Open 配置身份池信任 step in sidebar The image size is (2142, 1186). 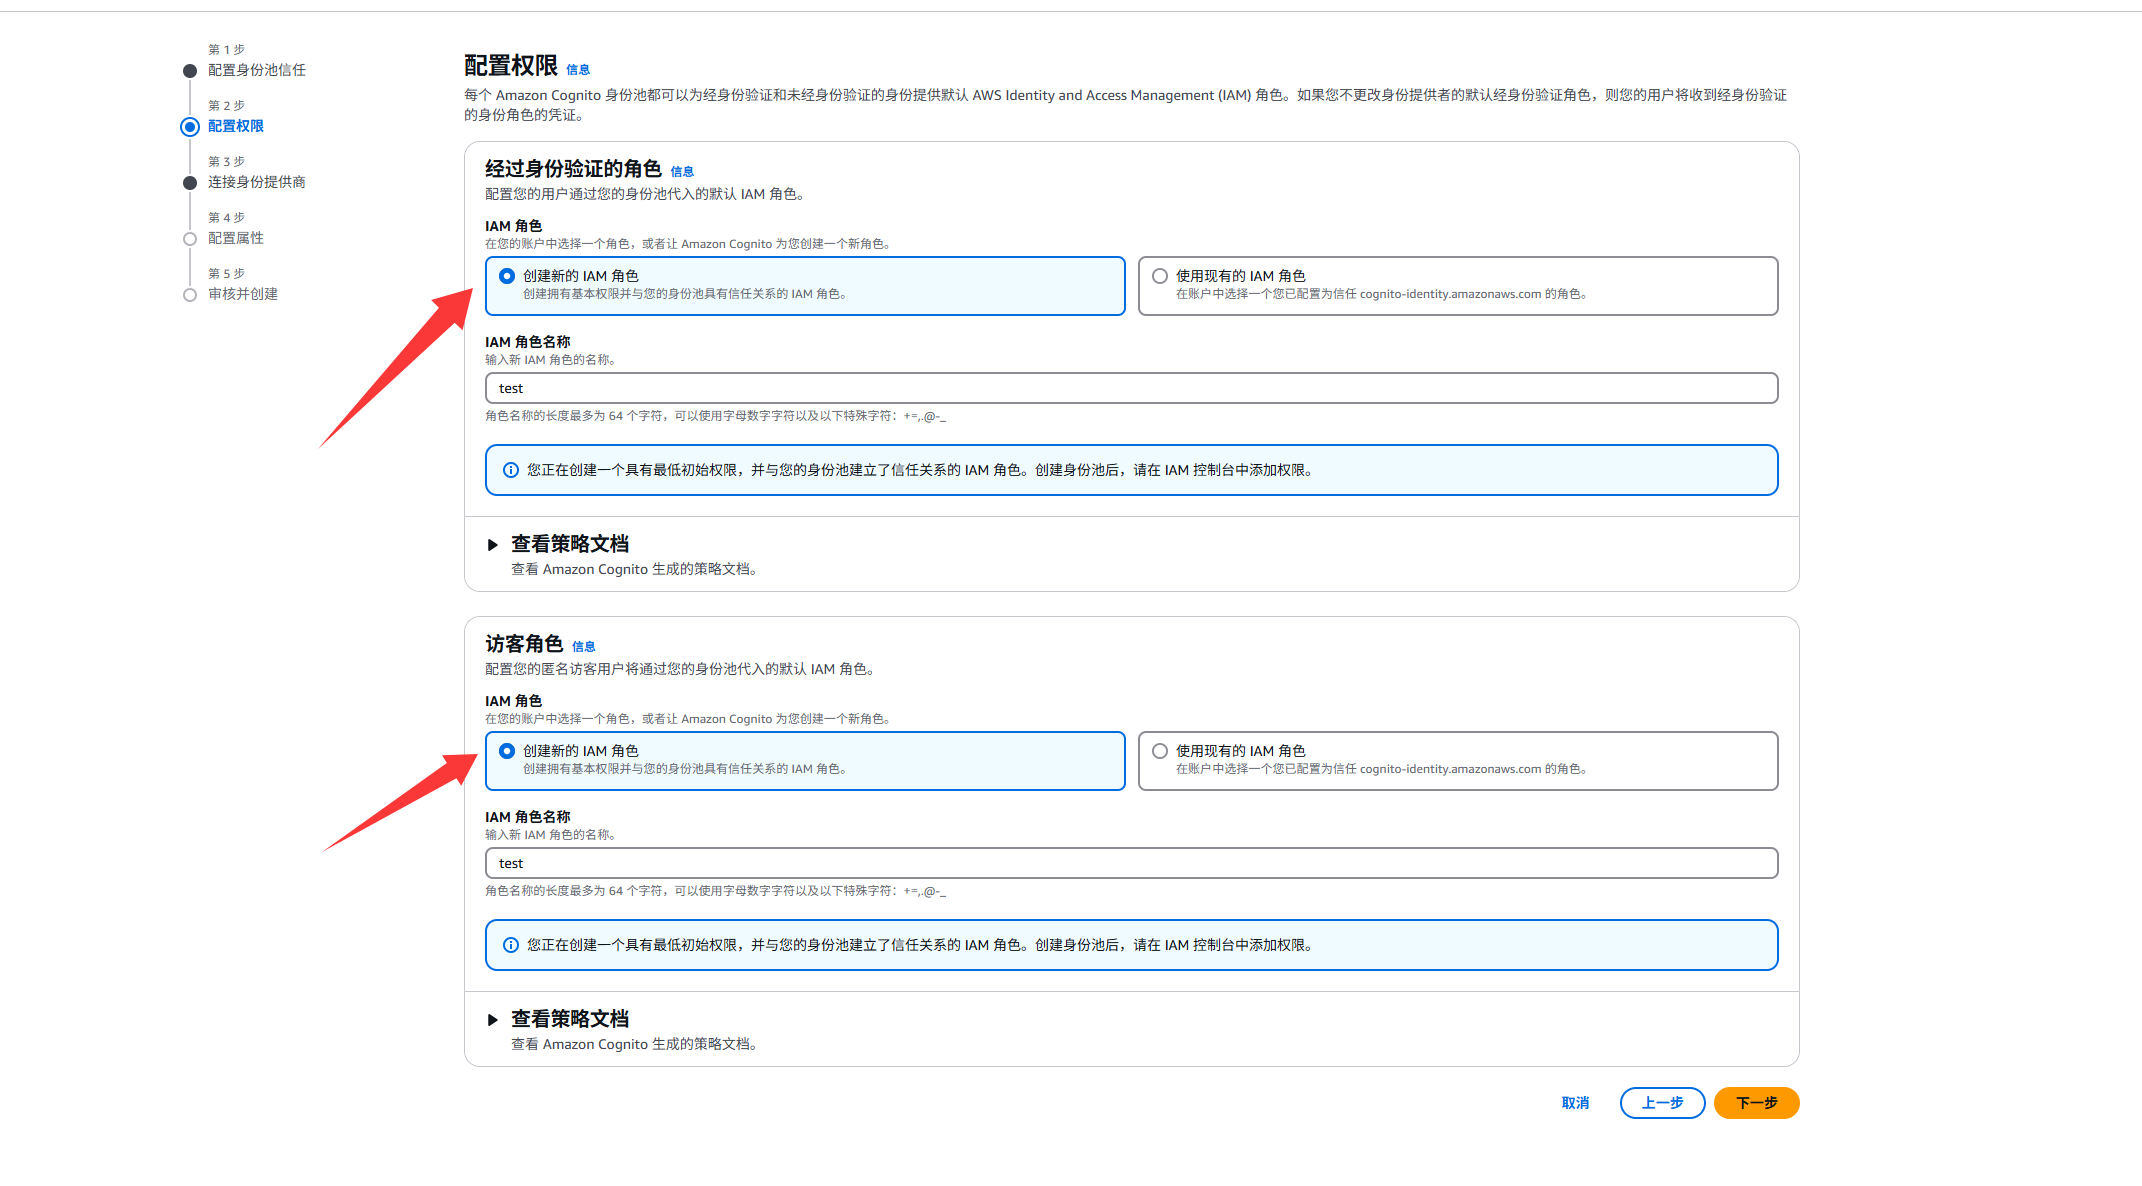[257, 70]
